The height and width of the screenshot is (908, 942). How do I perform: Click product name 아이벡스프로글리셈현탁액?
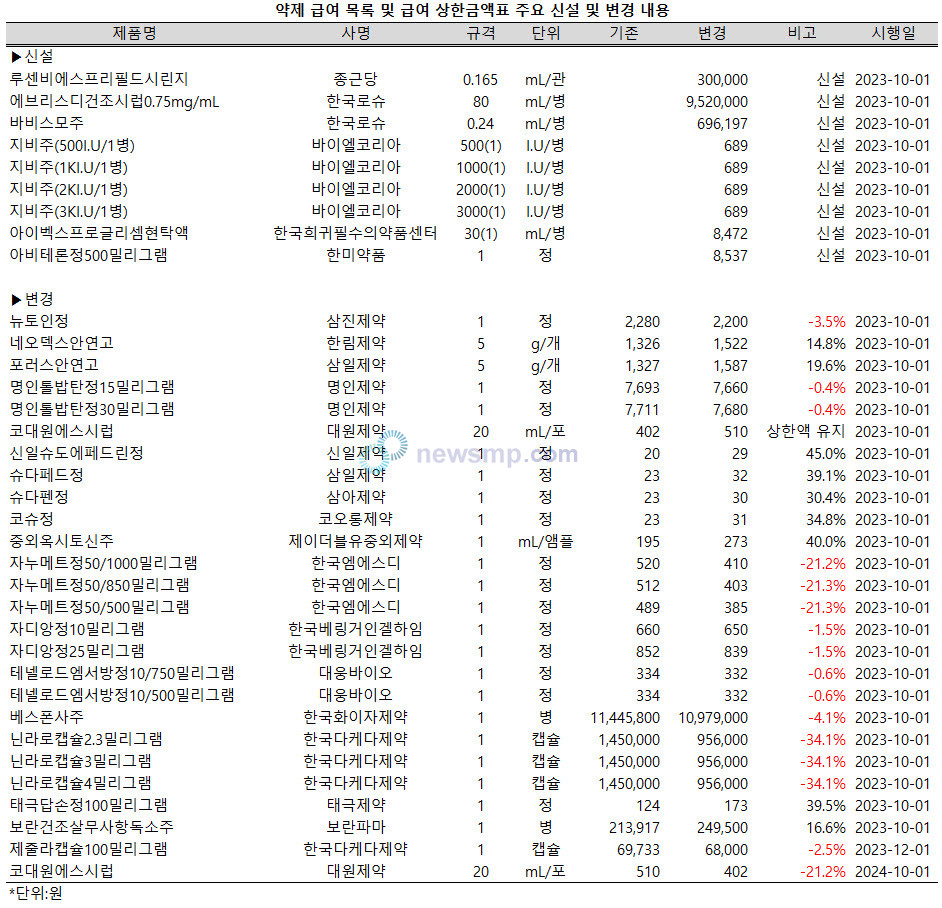pos(99,233)
